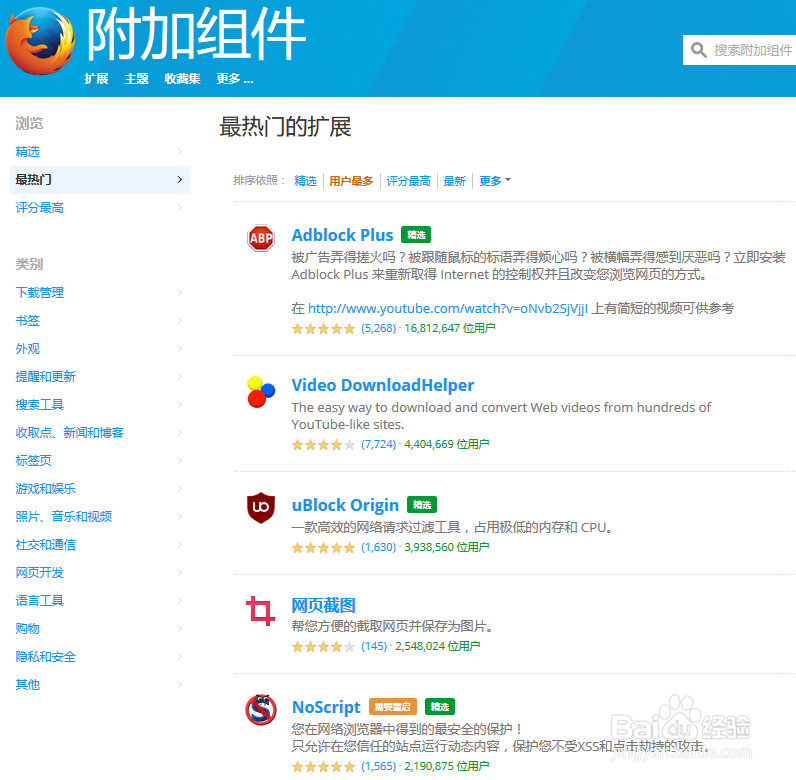The width and height of the screenshot is (796, 780).
Task: Click chevron beside 书签
Action: click(180, 320)
